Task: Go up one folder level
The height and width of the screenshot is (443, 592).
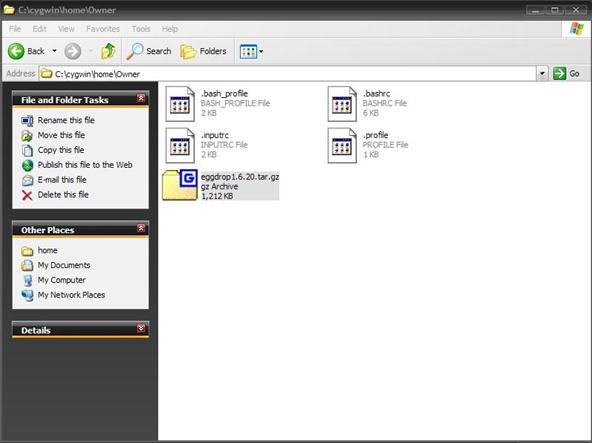Action: click(108, 51)
